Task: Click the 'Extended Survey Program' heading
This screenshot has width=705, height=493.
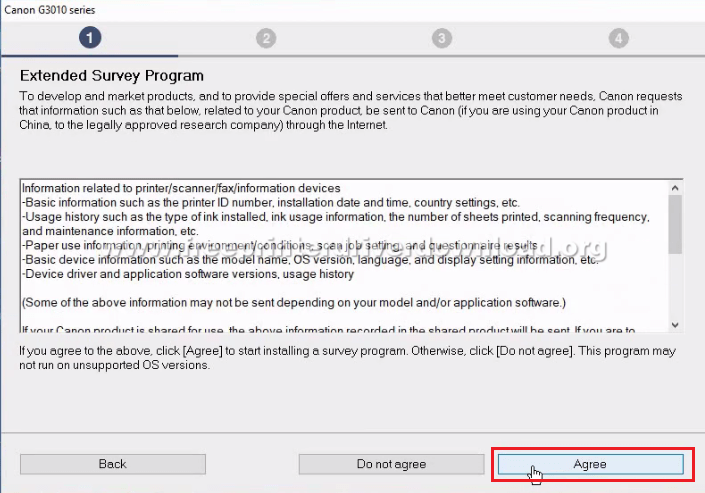Action: 112,76
